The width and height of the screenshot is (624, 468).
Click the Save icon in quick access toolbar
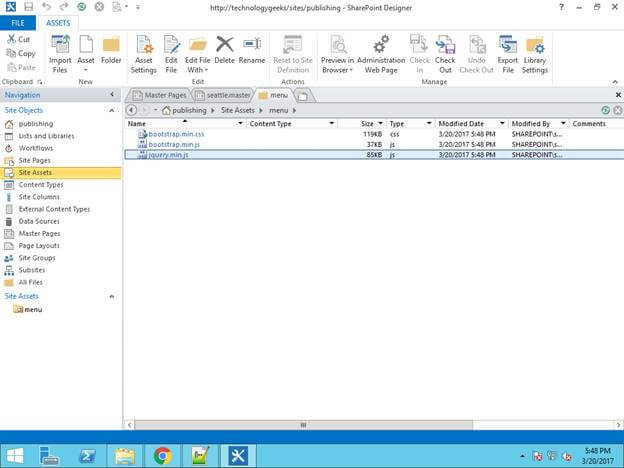(x=28, y=7)
